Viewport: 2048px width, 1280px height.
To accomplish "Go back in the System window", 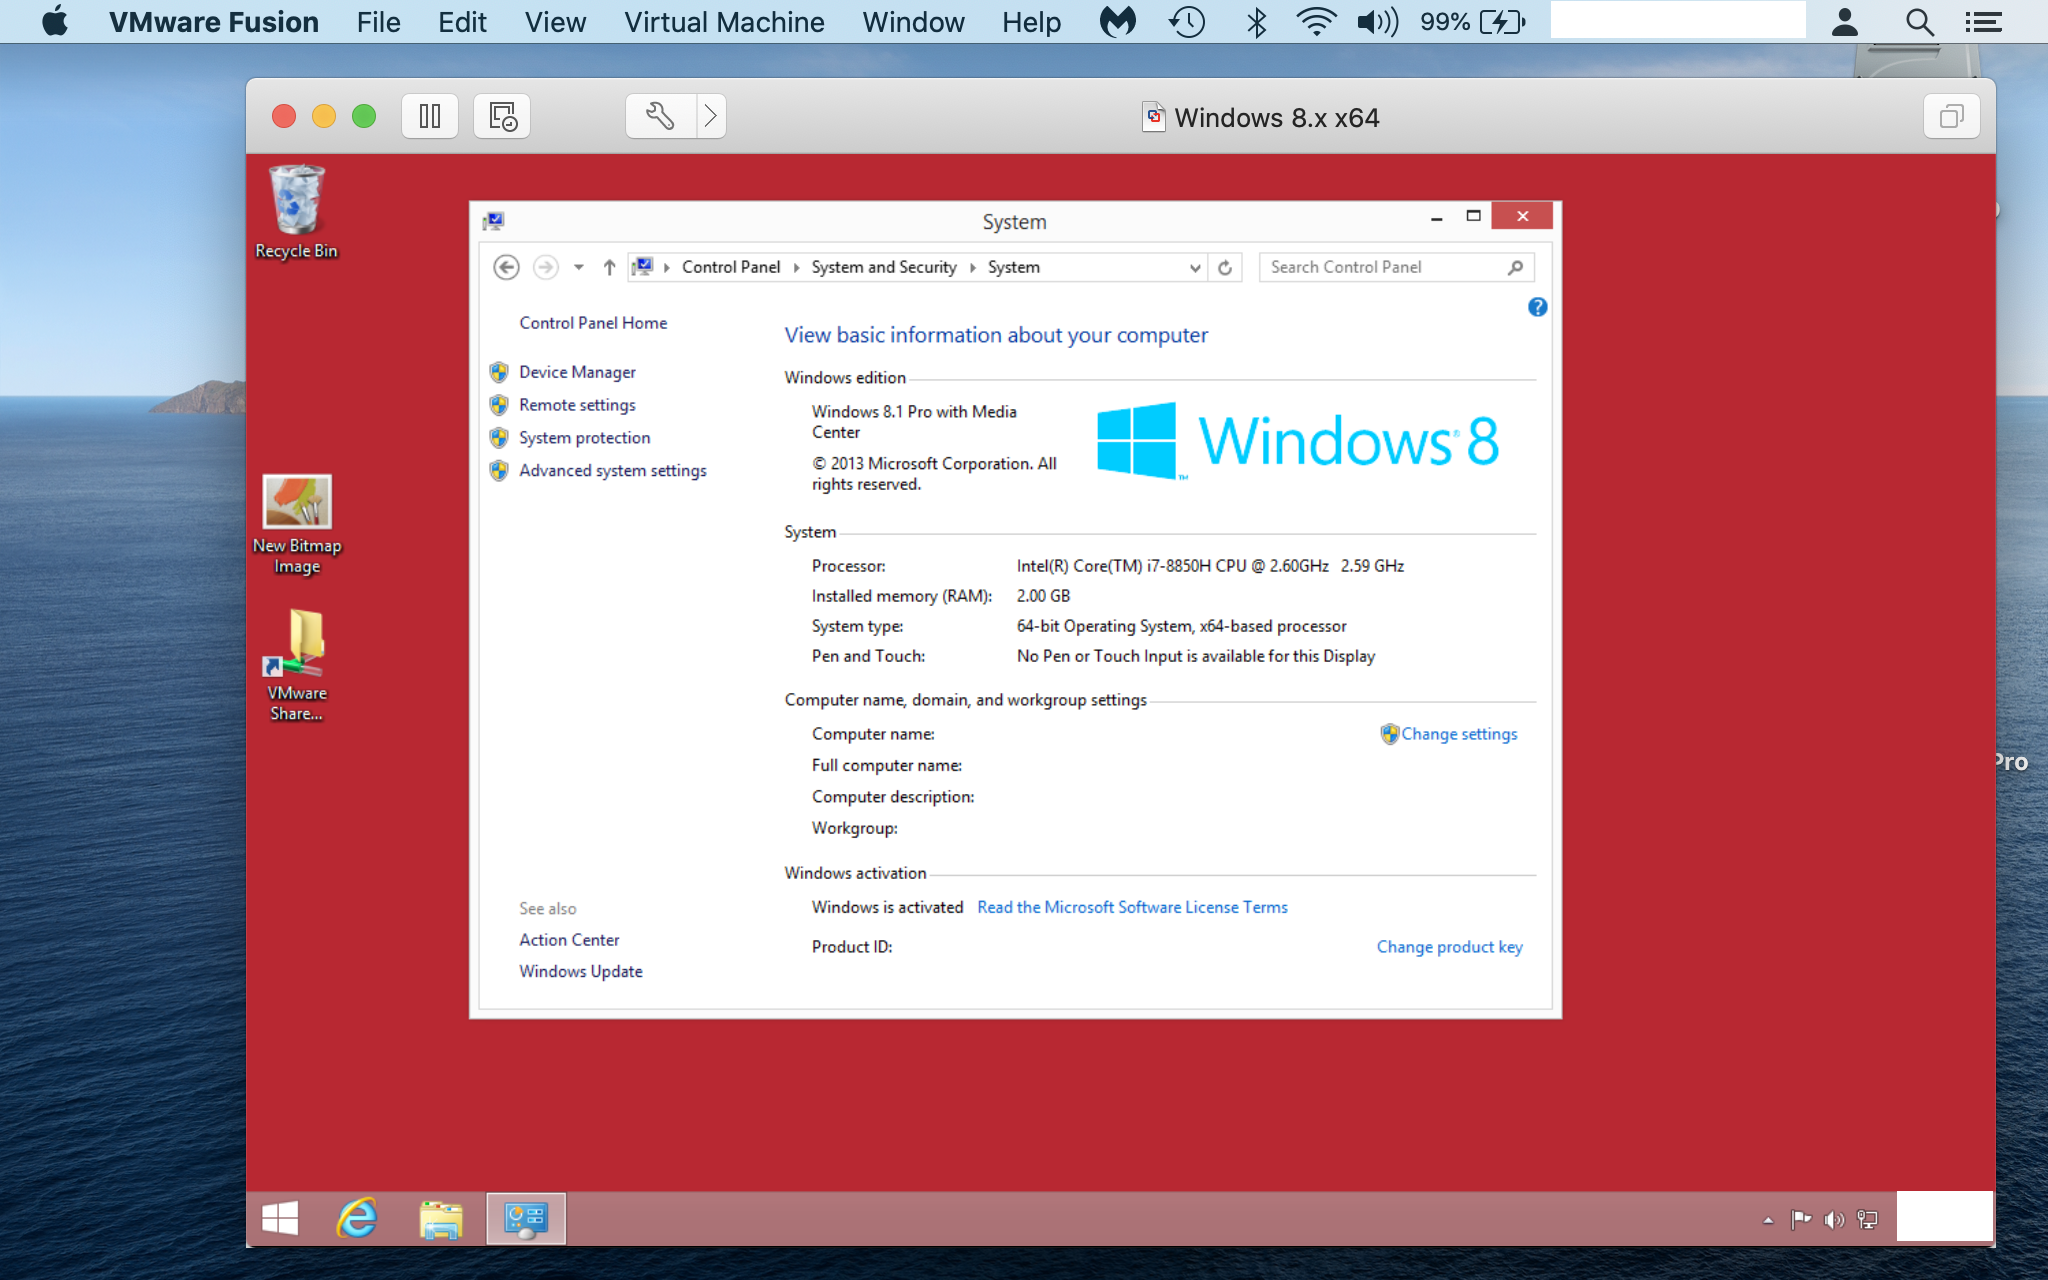I will click(x=506, y=267).
